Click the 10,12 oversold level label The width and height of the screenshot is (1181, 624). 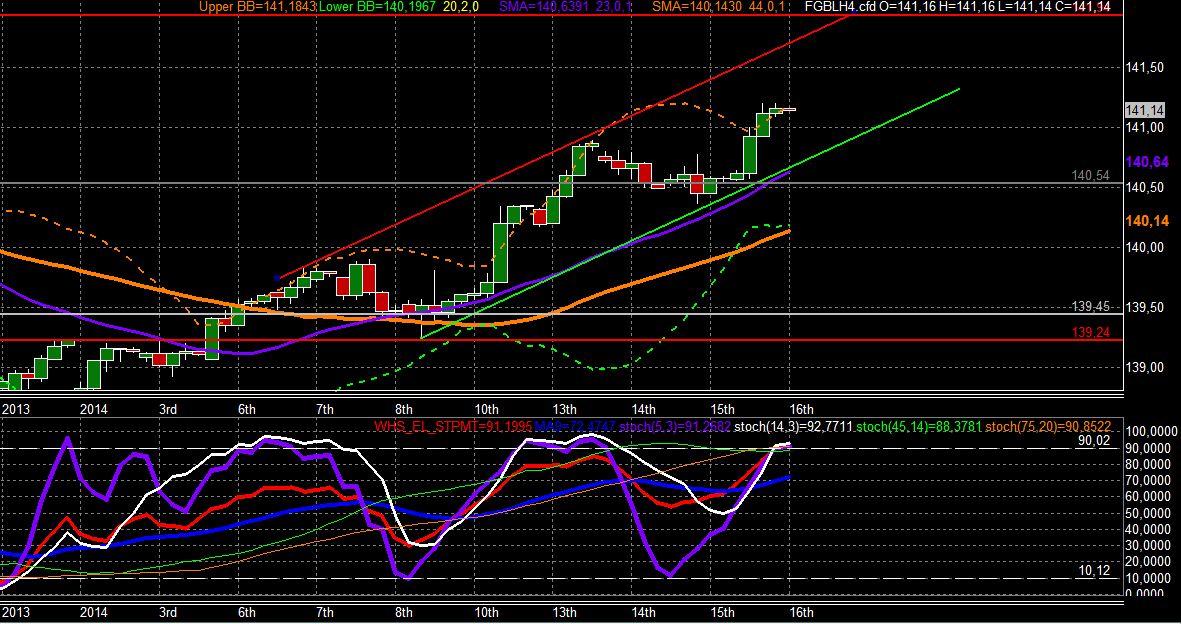[1094, 570]
